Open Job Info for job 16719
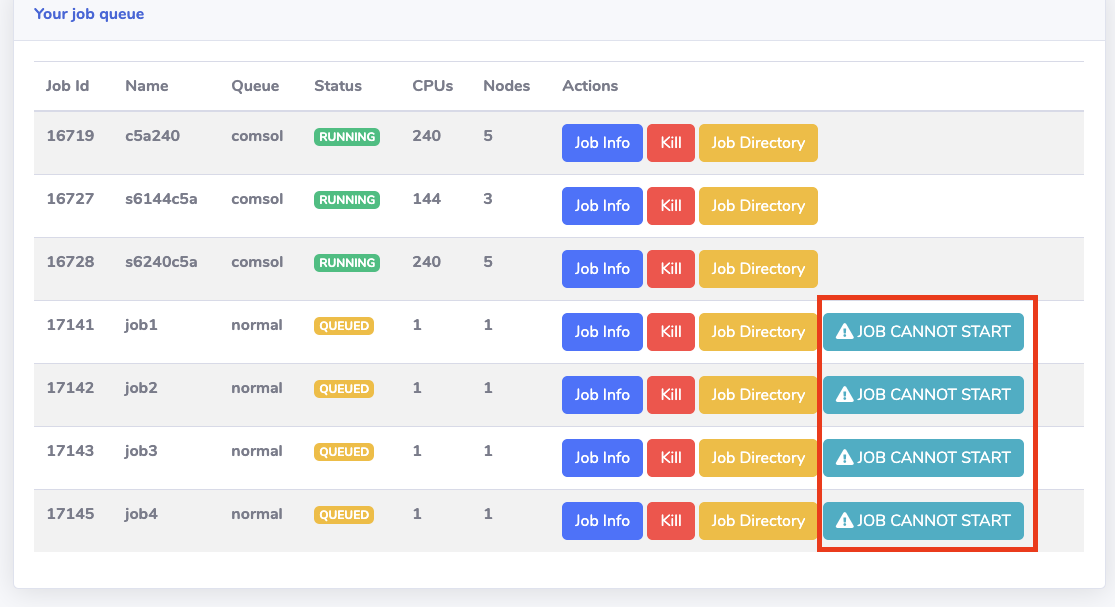Viewport: 1115px width, 607px height. pyautogui.click(x=602, y=143)
